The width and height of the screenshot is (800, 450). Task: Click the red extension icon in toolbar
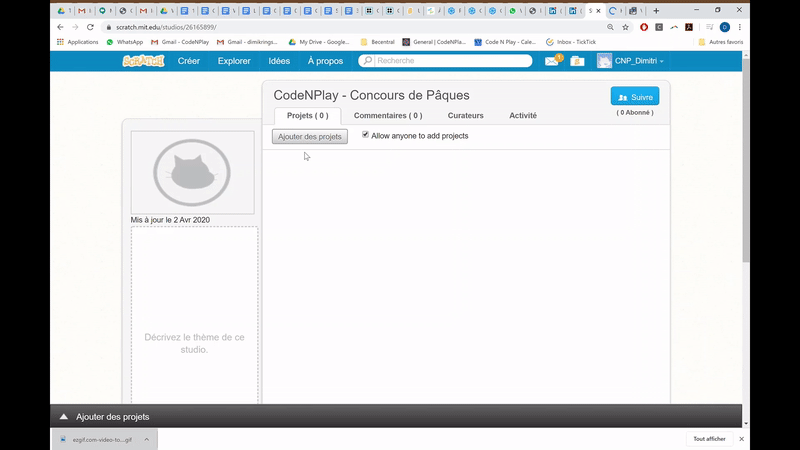[x=644, y=27]
